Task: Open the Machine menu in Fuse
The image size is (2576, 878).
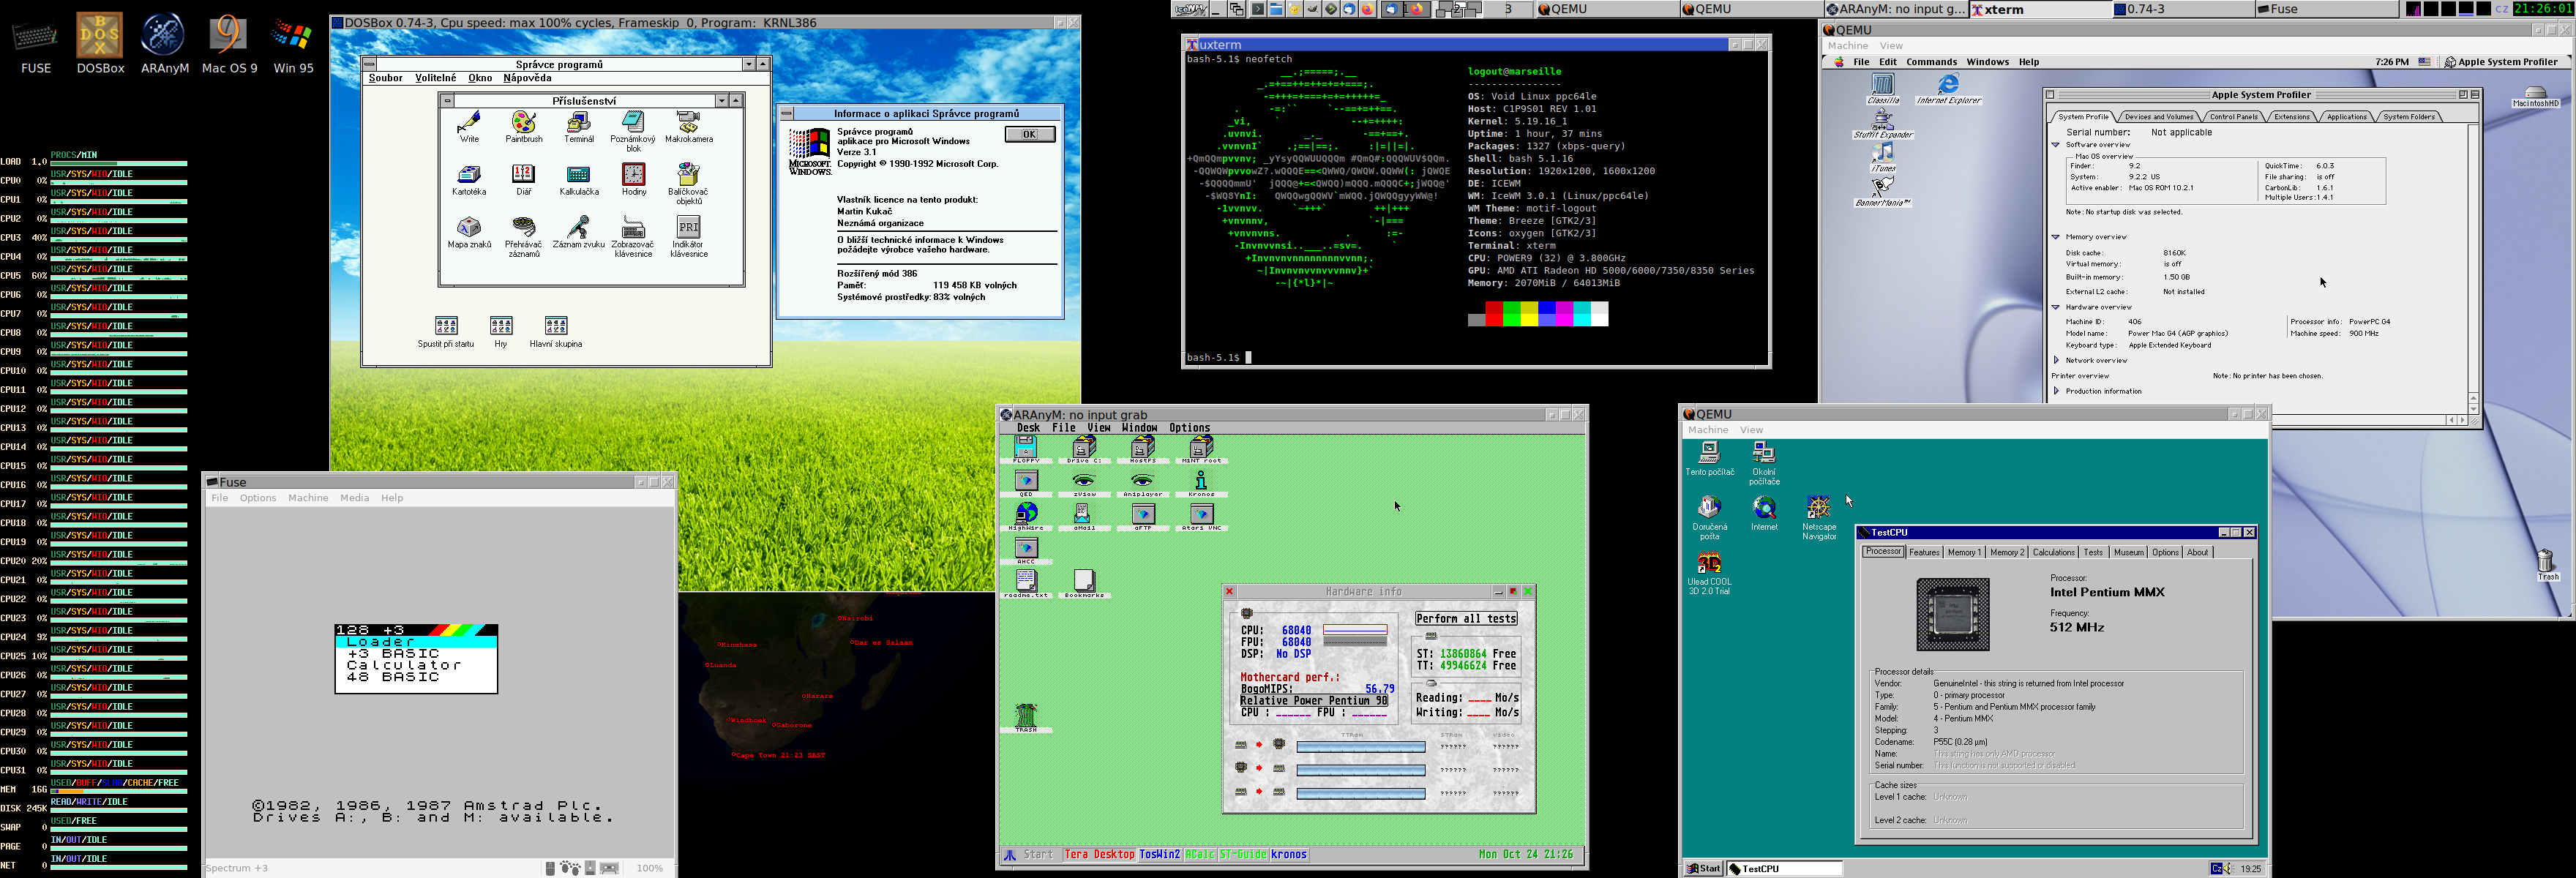Action: pos(308,498)
